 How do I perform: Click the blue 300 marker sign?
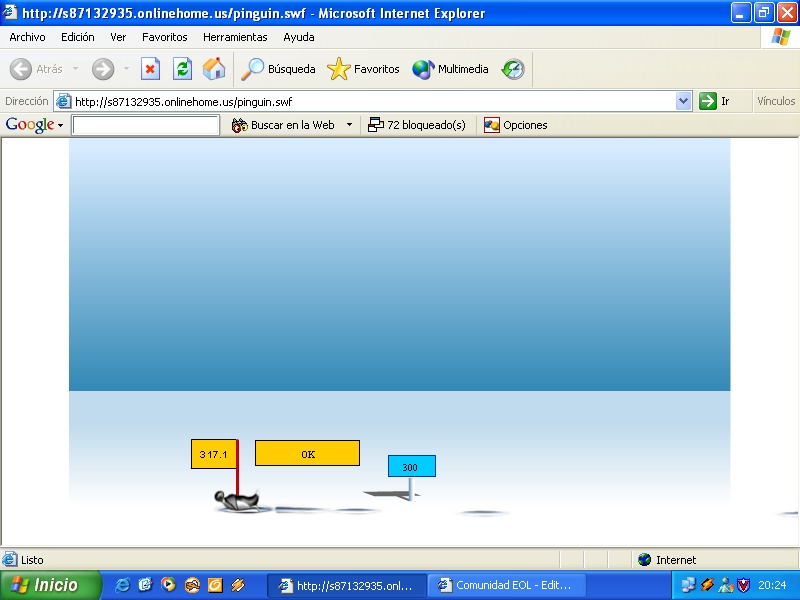click(412, 466)
